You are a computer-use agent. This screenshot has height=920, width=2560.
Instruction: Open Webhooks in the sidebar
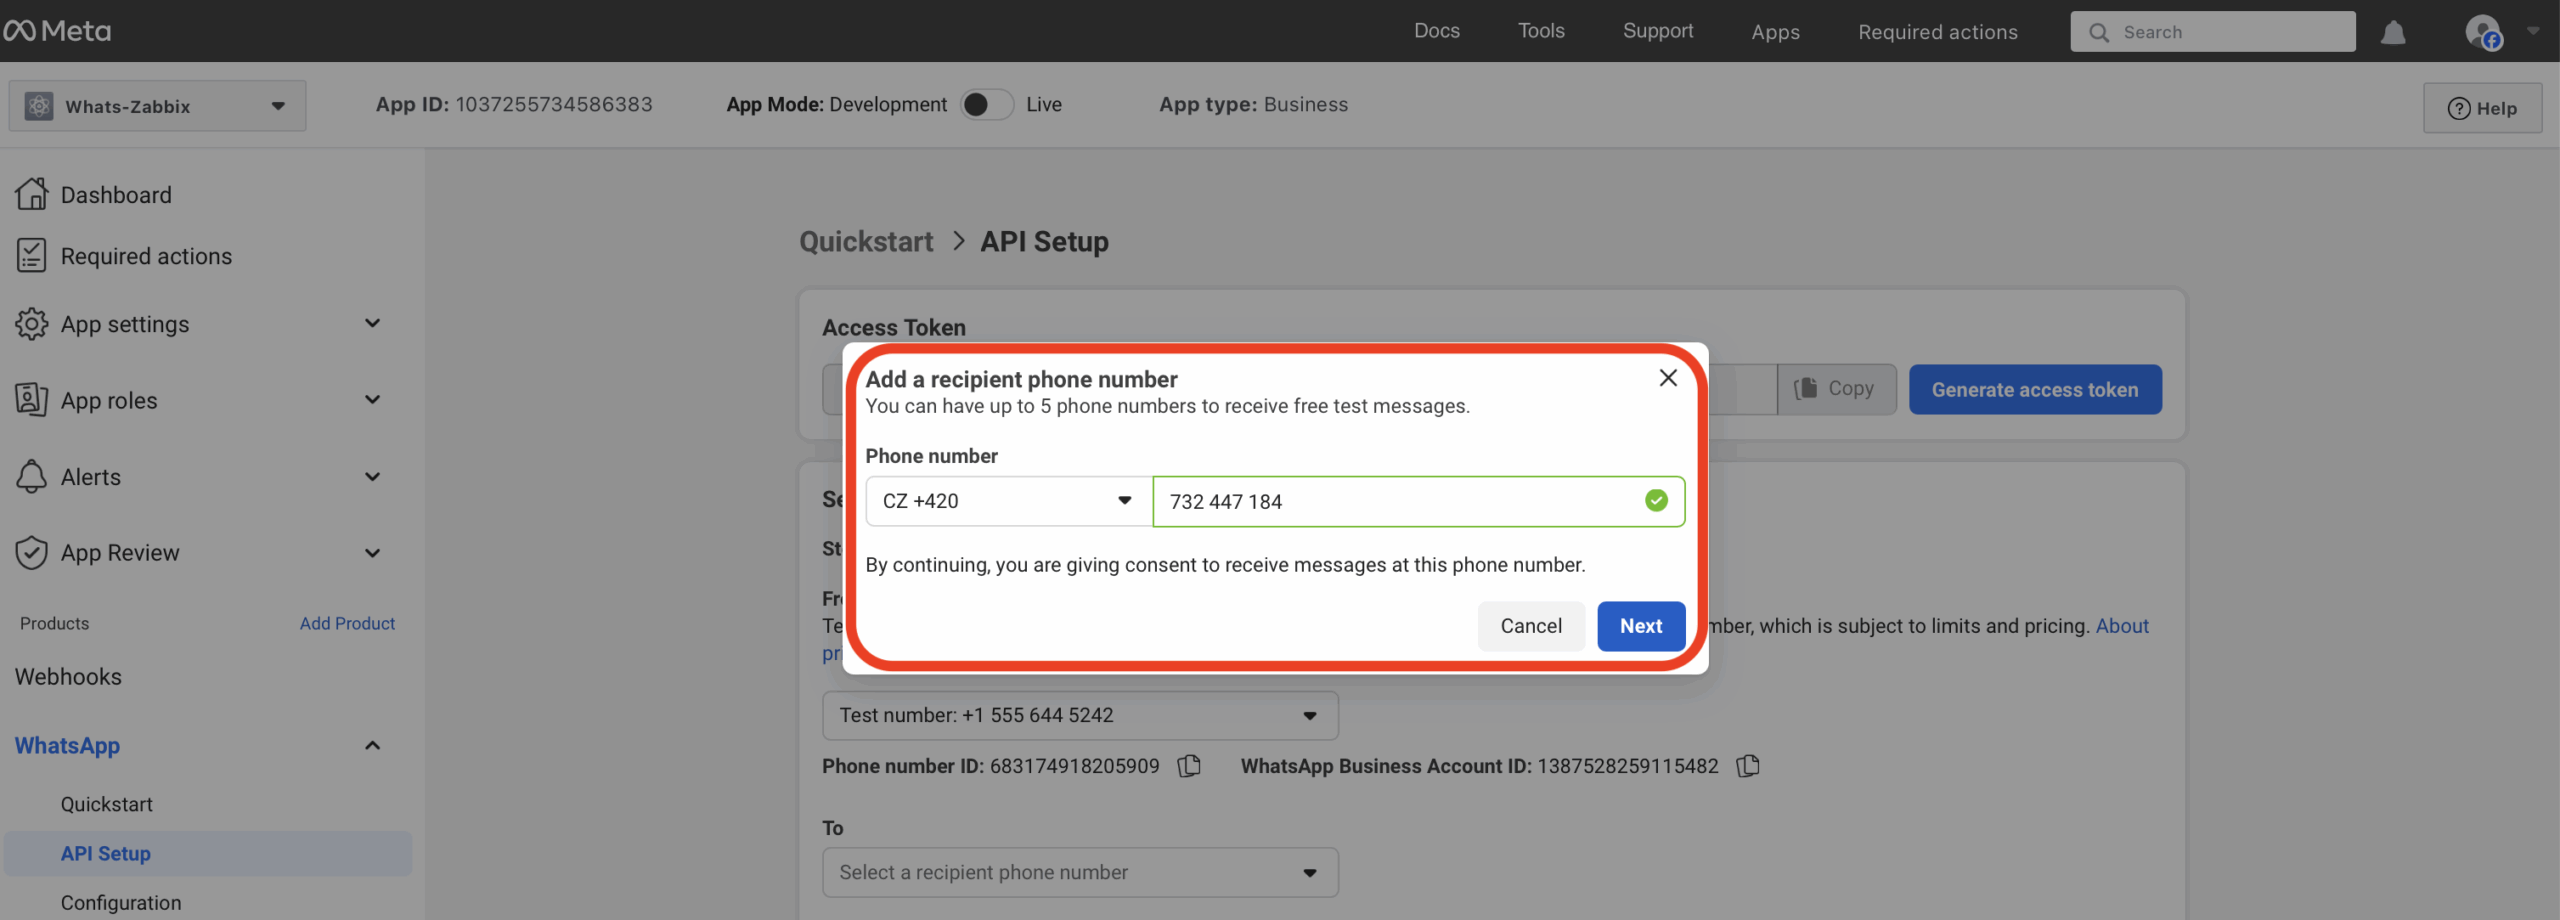pos(68,676)
